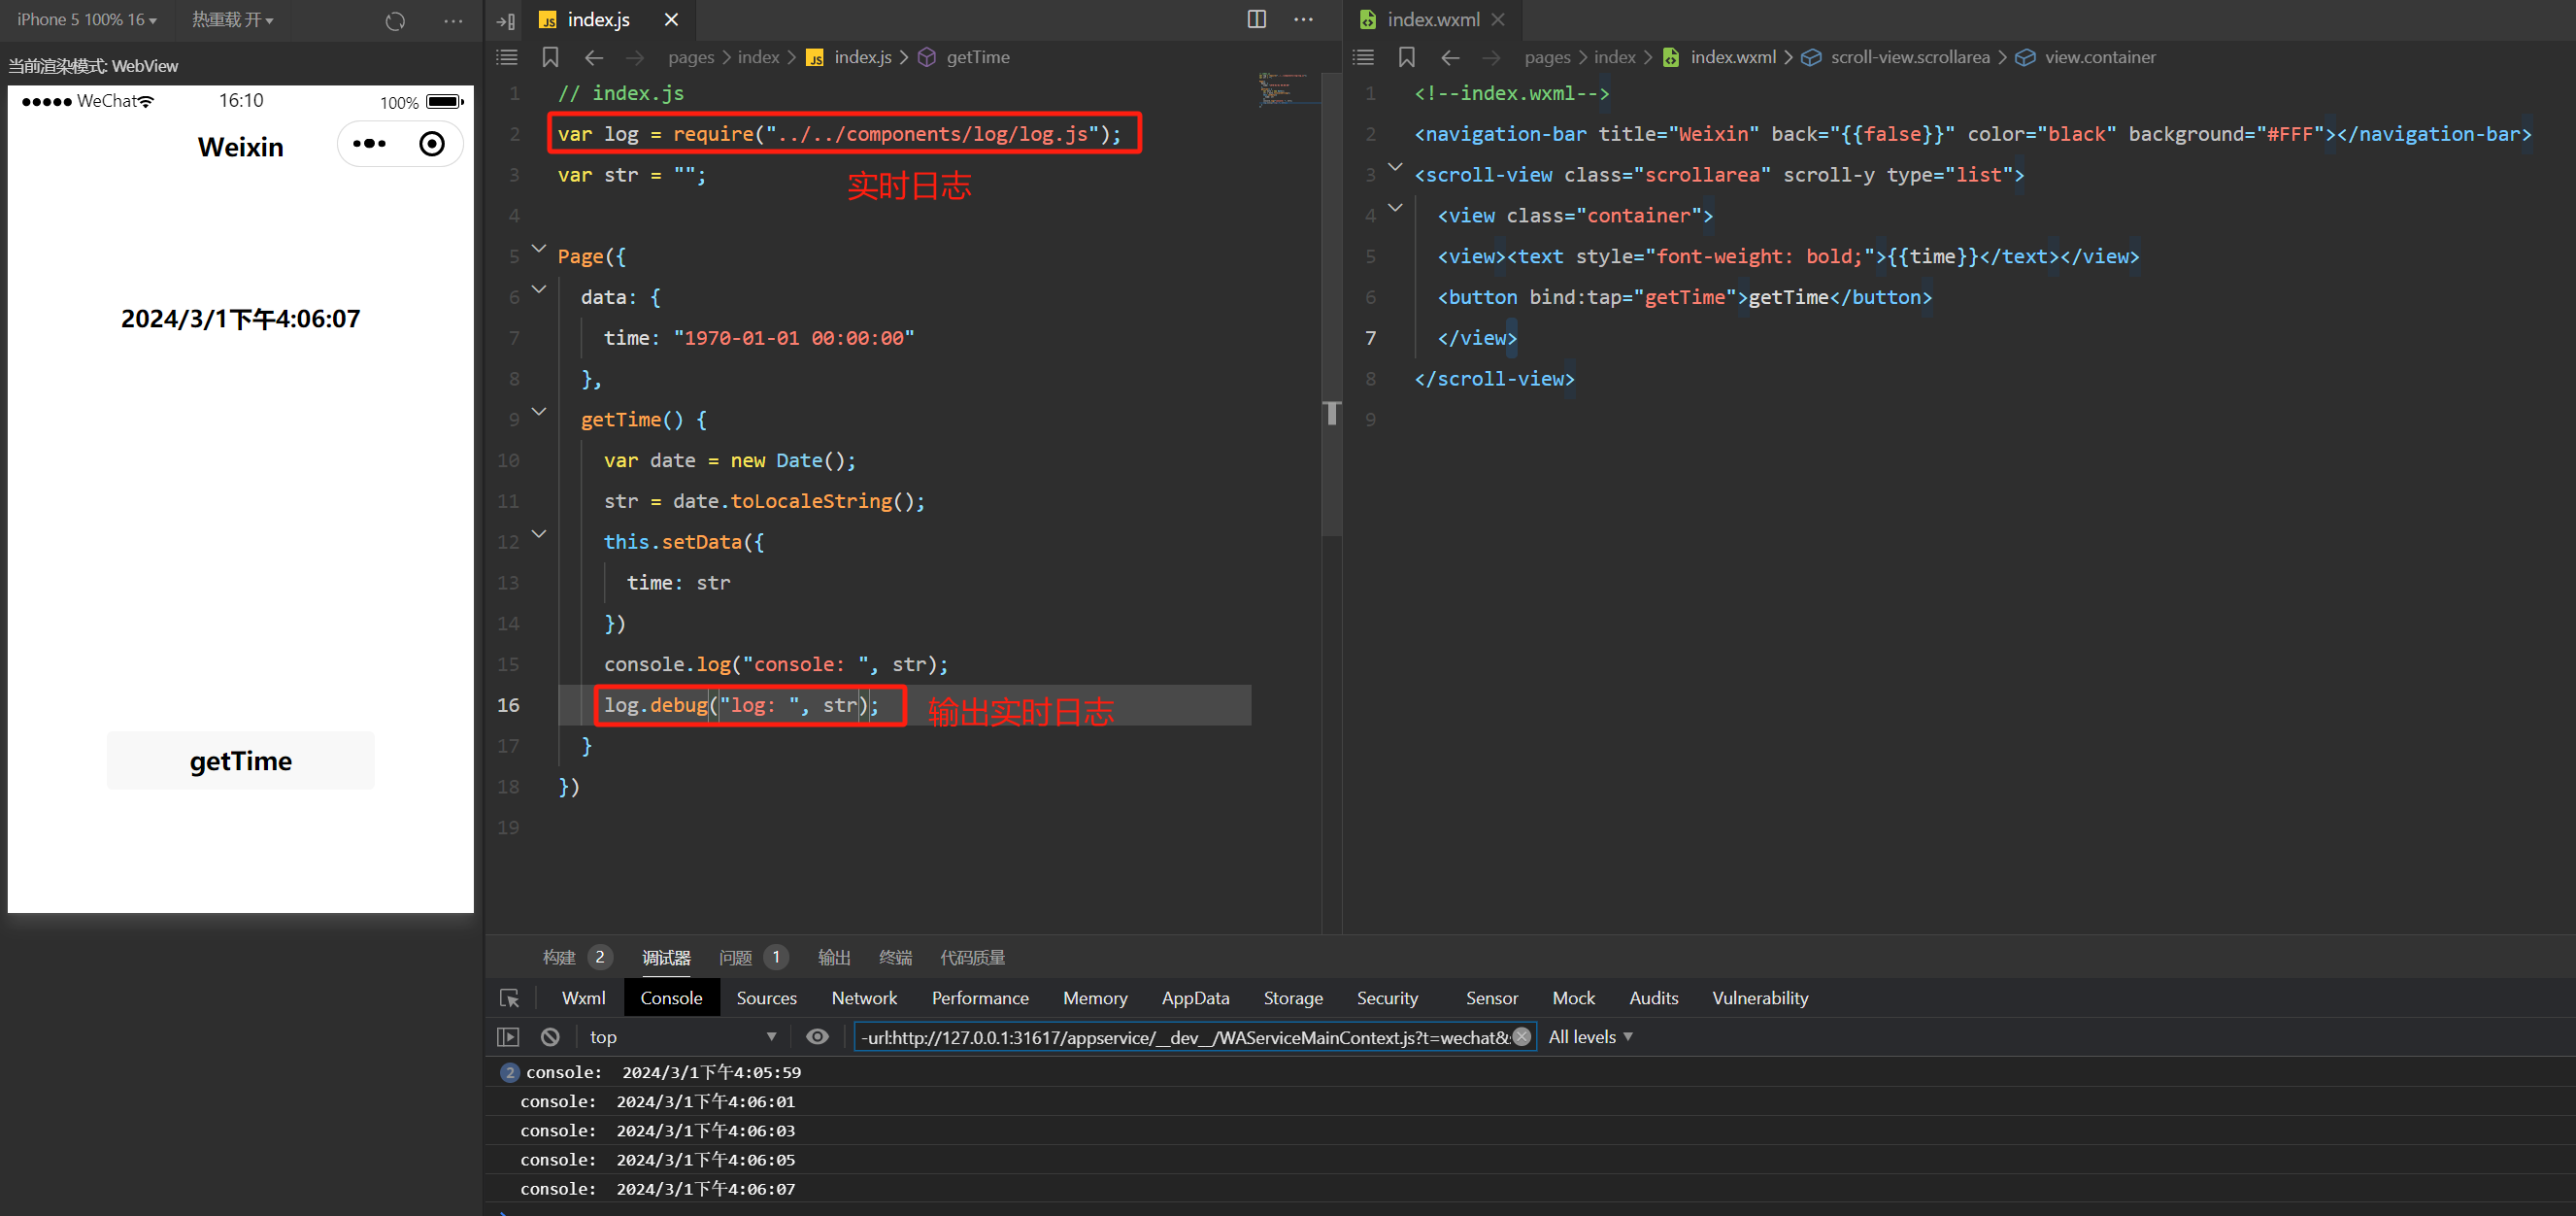Click the clear console icon
Viewport: 2576px width, 1216px height.
[x=550, y=1037]
